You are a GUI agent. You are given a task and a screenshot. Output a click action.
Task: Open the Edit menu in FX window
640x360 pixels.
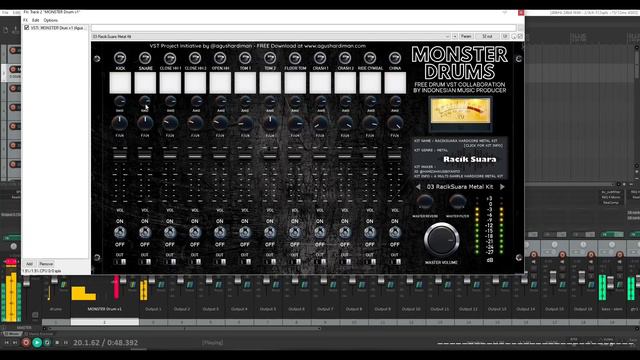coord(36,20)
